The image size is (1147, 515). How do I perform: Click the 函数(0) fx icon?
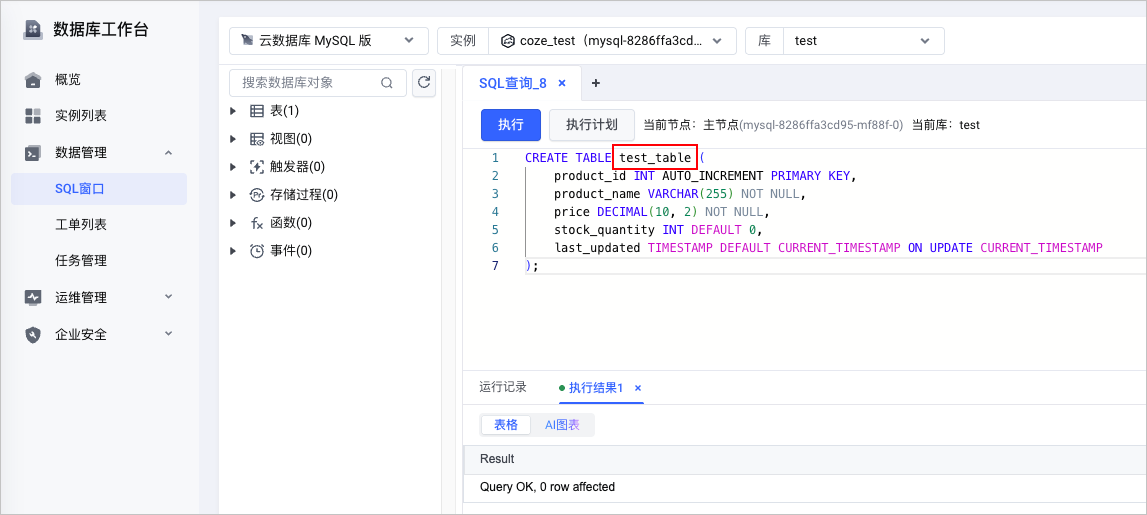(257, 223)
